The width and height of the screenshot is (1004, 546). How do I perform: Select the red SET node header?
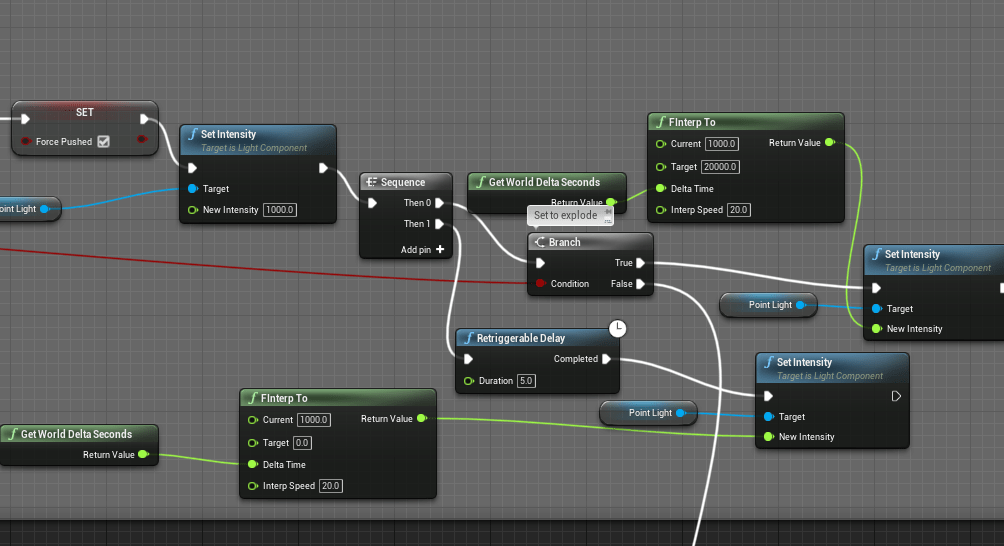85,112
